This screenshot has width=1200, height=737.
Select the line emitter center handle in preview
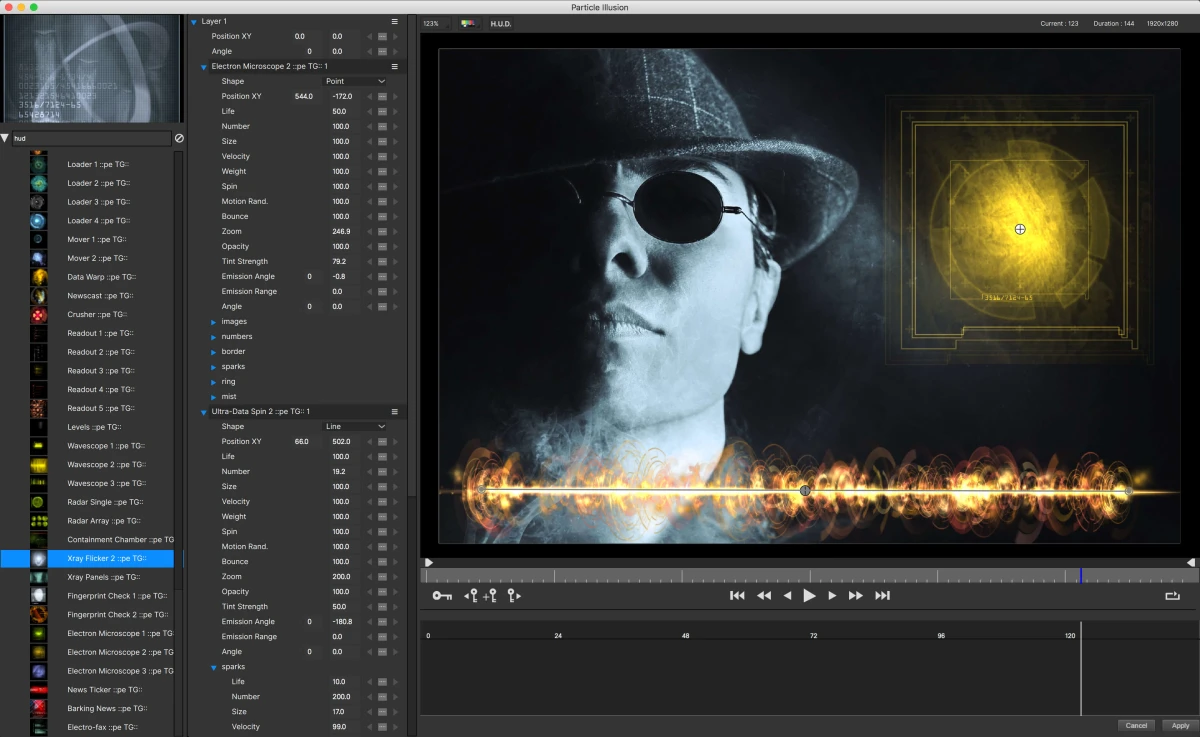805,491
